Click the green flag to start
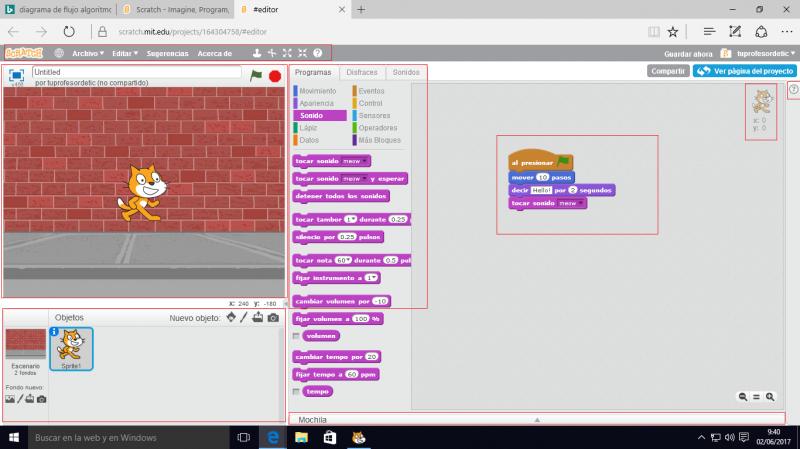Viewport: 800px width, 449px height. [x=256, y=76]
